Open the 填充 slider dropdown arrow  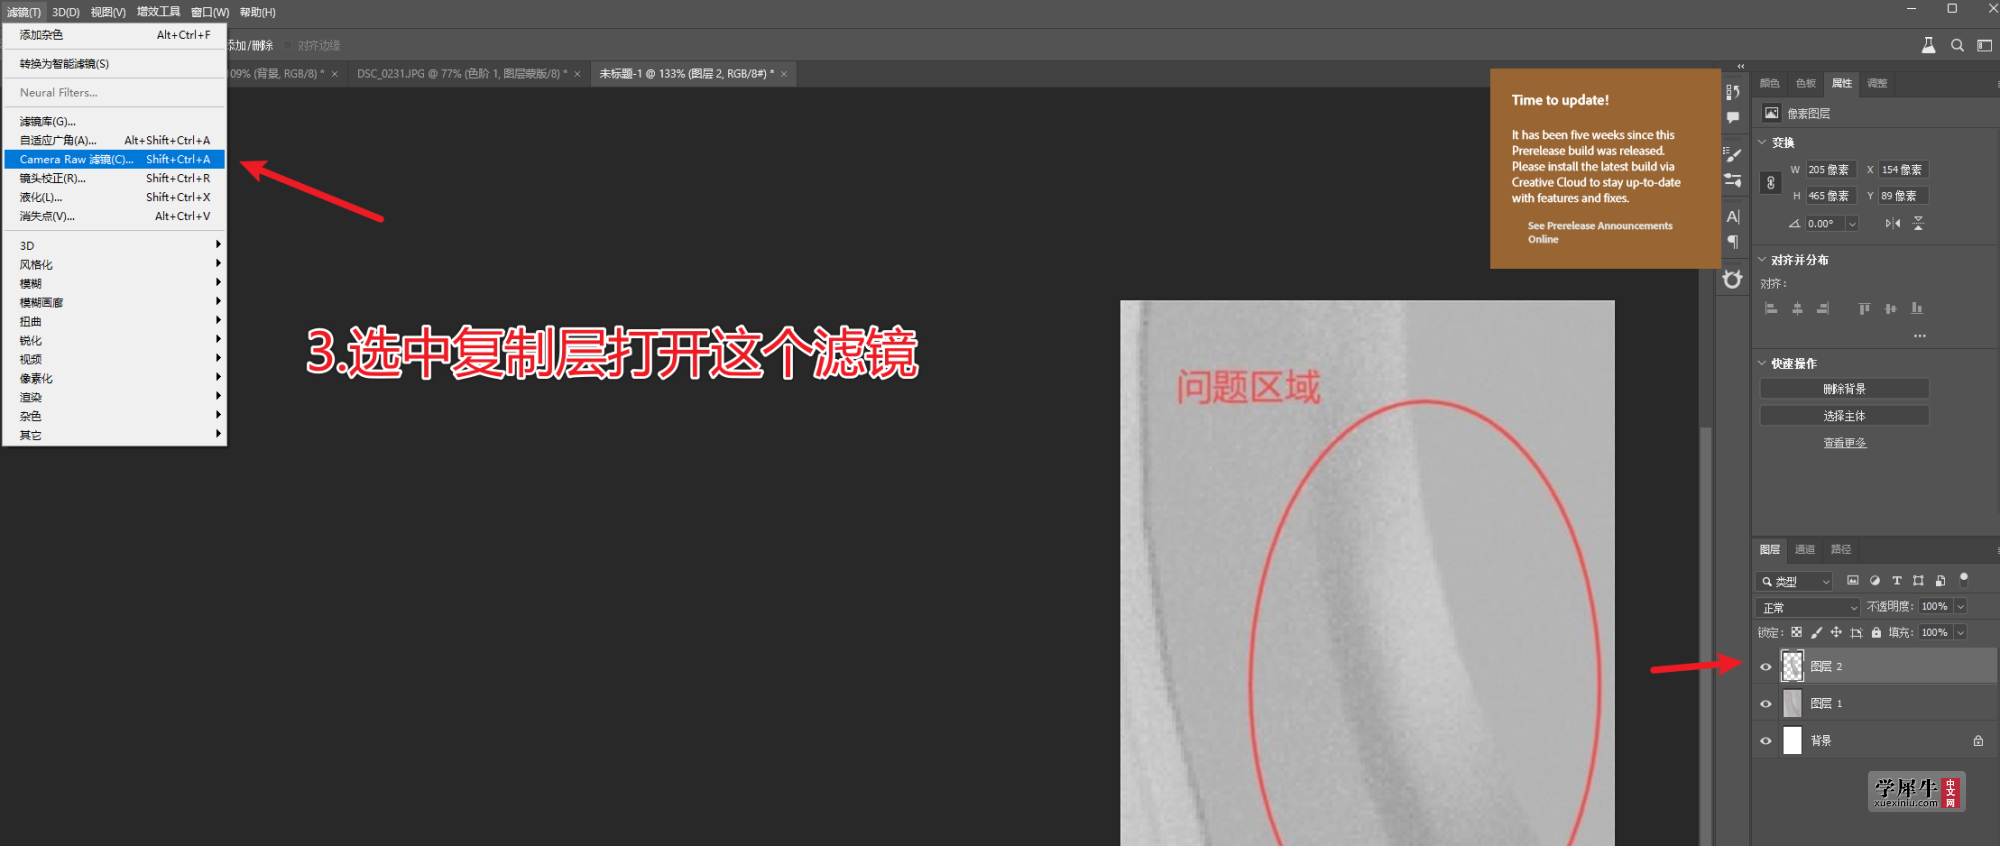pos(1960,632)
